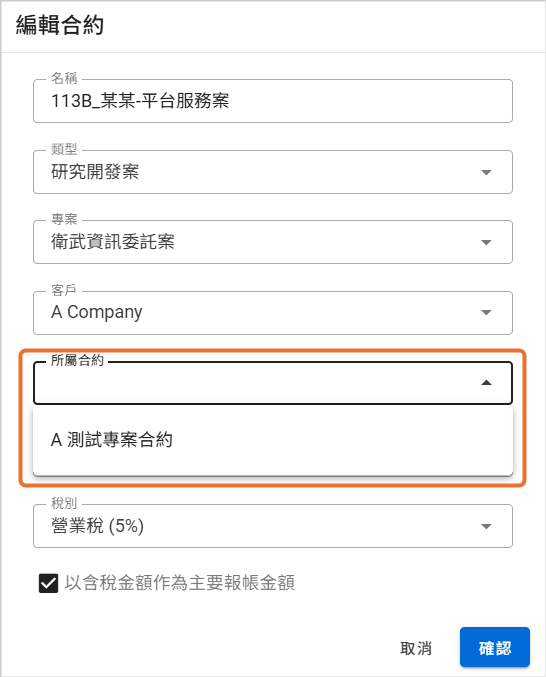
Task: Collapse 所屬合約 list via its up arrow
Action: click(x=486, y=383)
